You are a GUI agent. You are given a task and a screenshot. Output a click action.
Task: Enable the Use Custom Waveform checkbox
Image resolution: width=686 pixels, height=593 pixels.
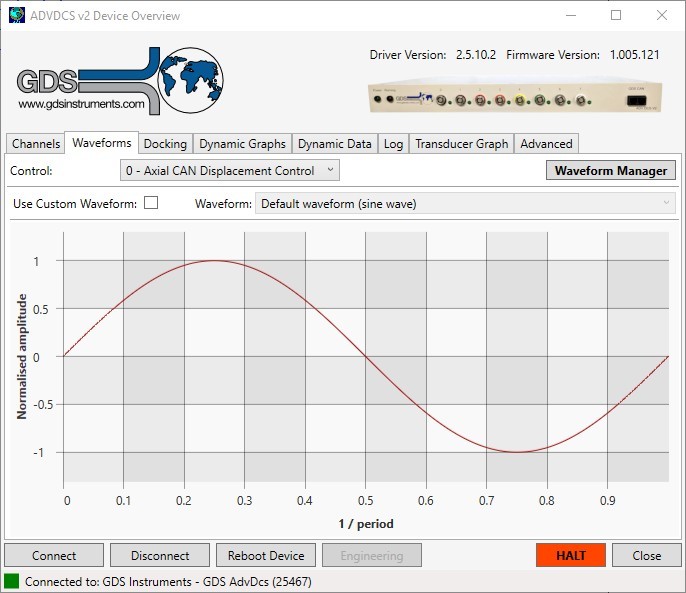[x=151, y=203]
